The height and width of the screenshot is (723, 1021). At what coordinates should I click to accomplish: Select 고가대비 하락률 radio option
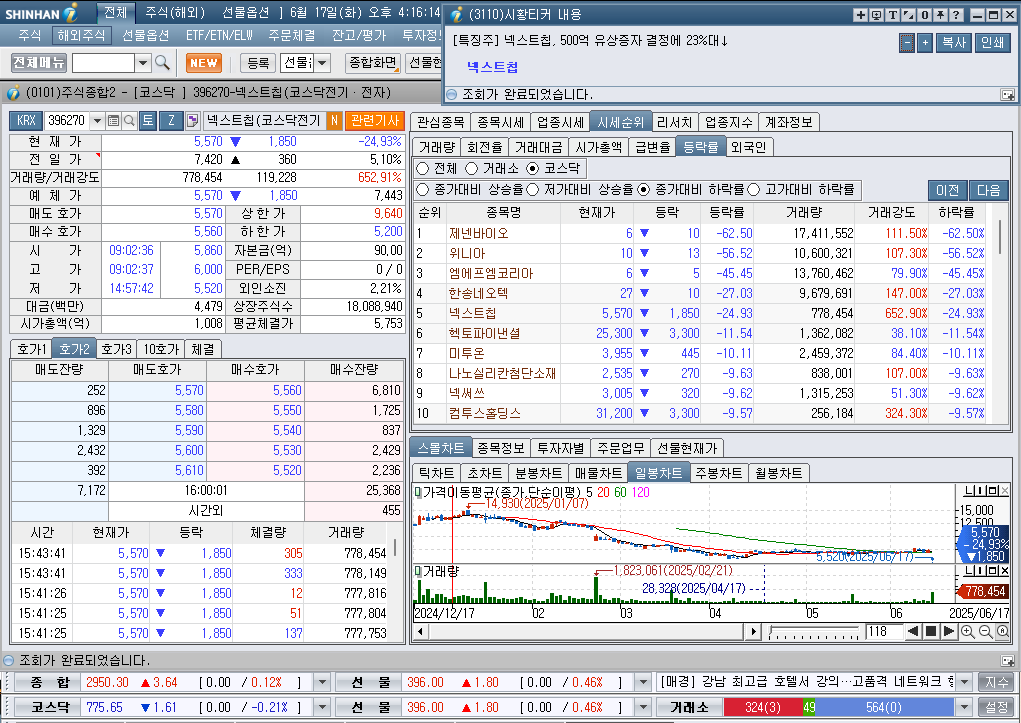tap(753, 190)
